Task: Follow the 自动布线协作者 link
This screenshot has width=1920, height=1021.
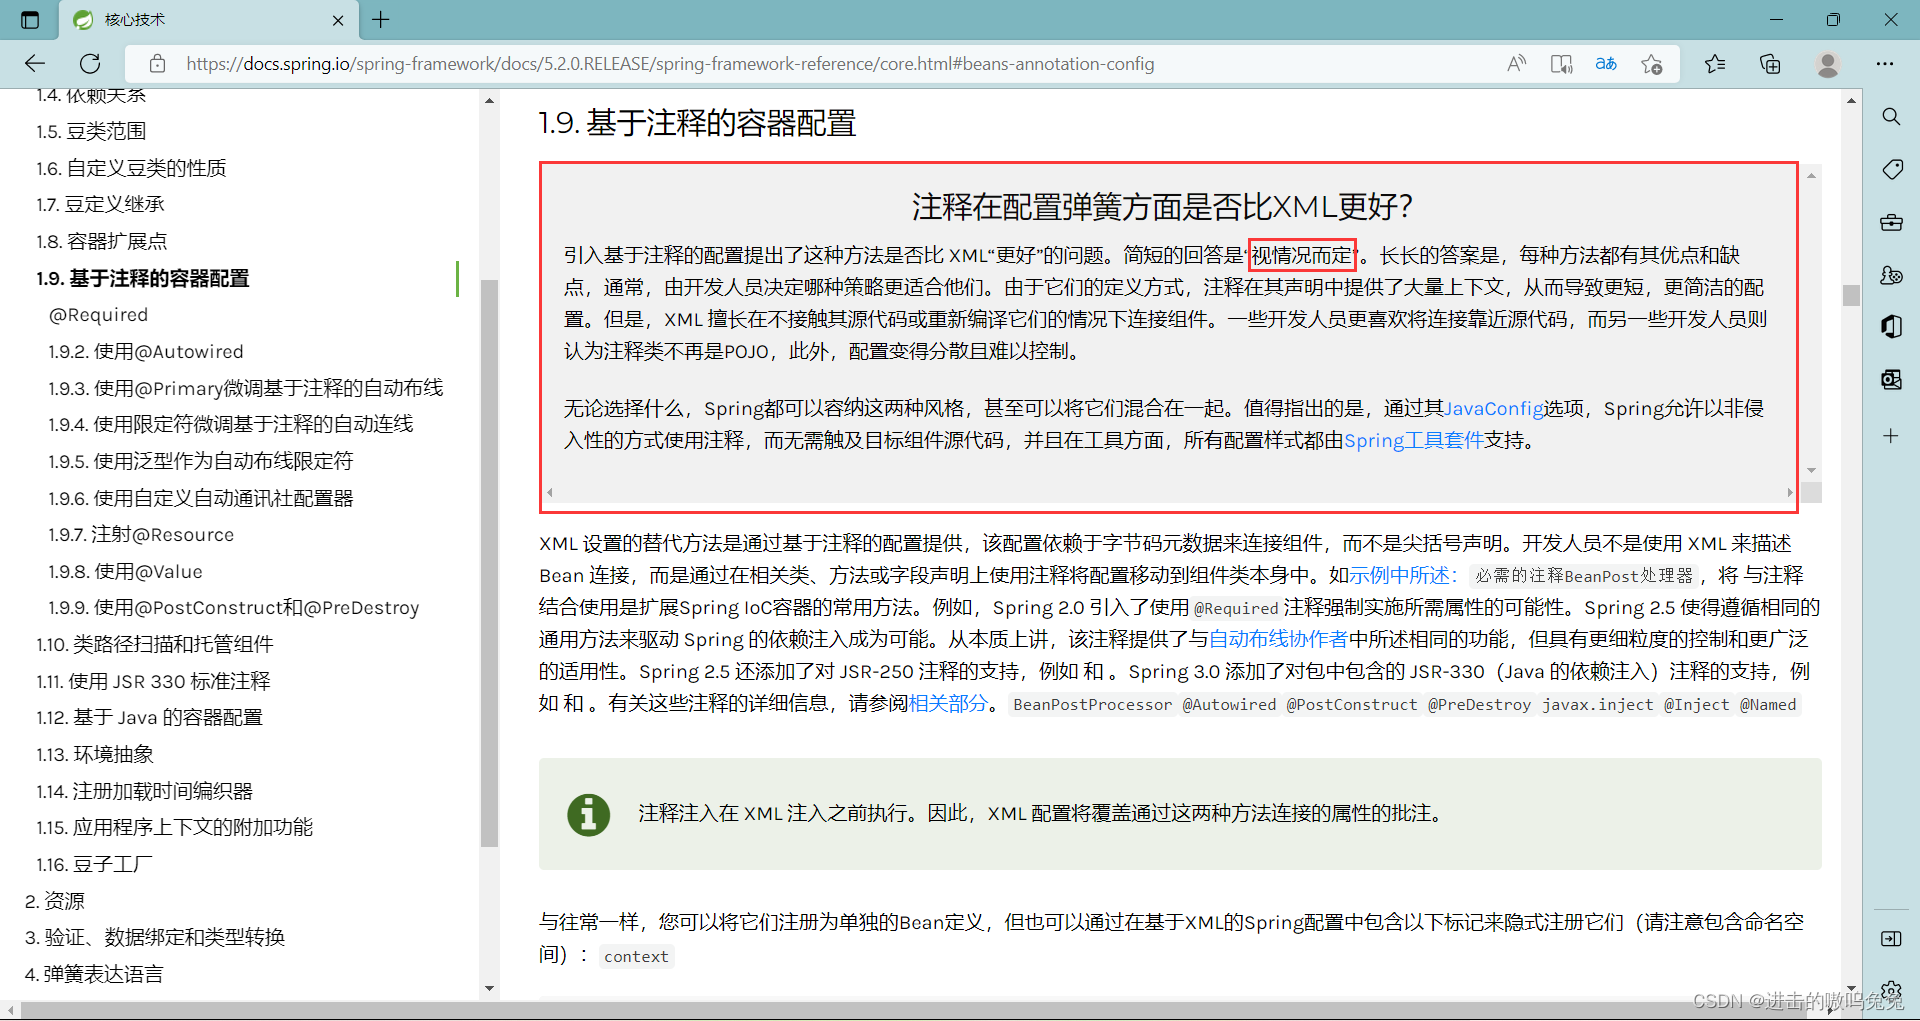Action: tap(1278, 639)
